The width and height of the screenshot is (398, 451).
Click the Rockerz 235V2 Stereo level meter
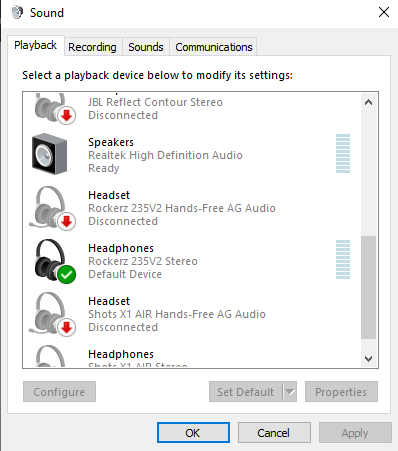click(343, 259)
